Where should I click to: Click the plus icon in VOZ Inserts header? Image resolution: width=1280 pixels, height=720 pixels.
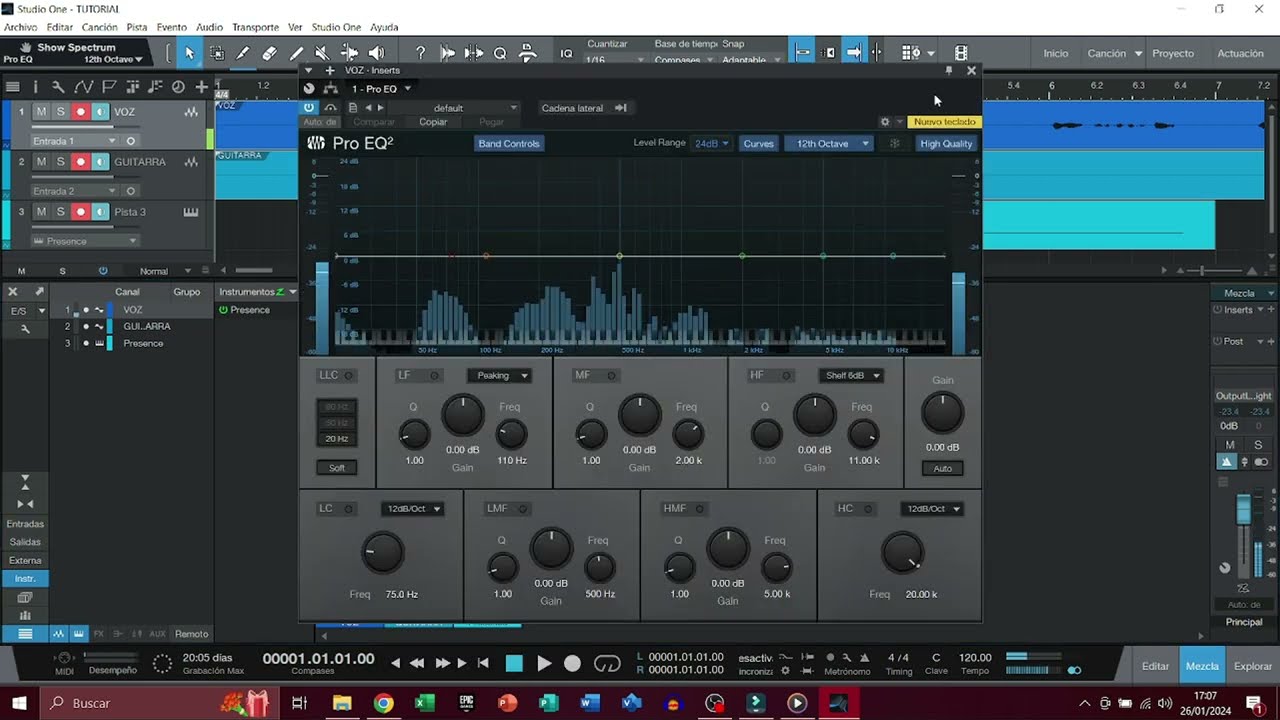coord(330,70)
